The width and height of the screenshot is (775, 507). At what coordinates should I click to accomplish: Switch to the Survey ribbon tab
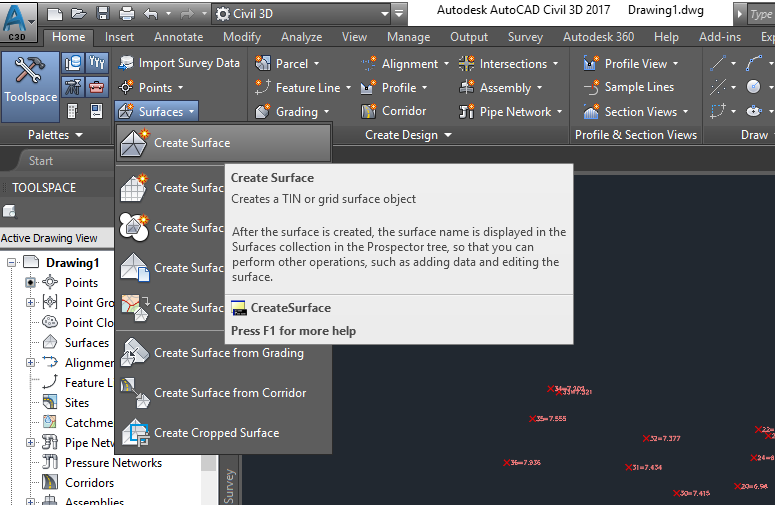(525, 37)
